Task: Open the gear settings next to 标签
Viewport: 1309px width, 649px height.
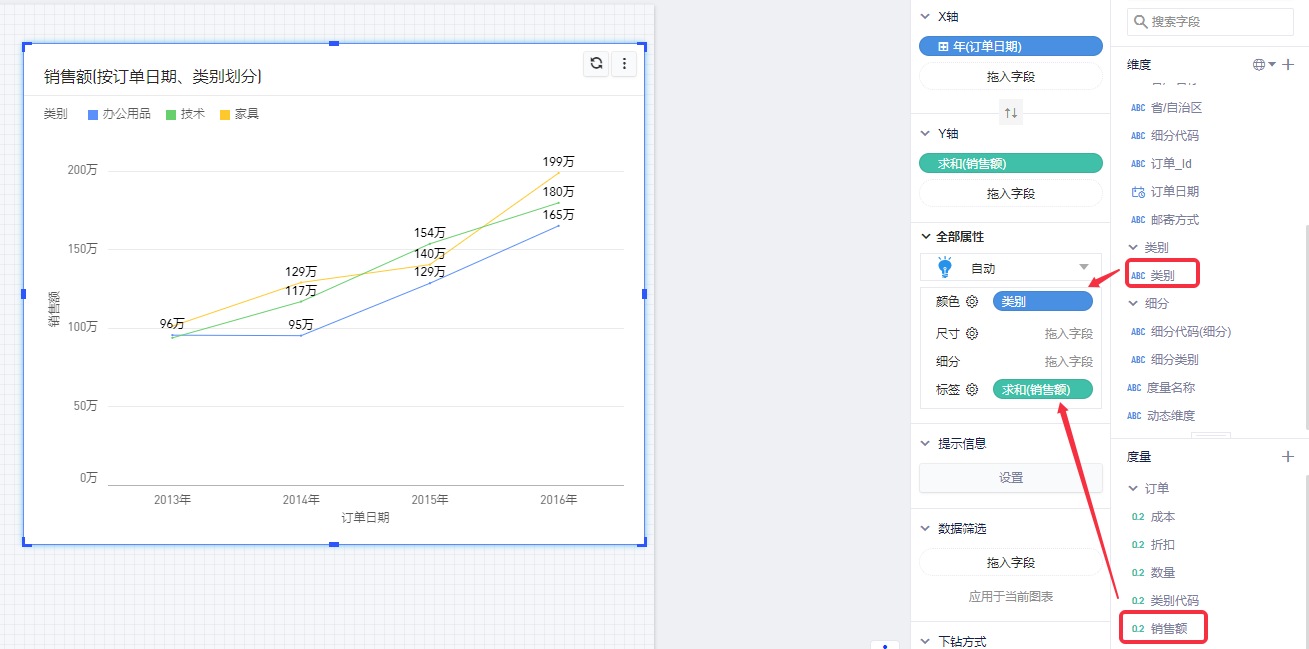Action: (x=972, y=390)
